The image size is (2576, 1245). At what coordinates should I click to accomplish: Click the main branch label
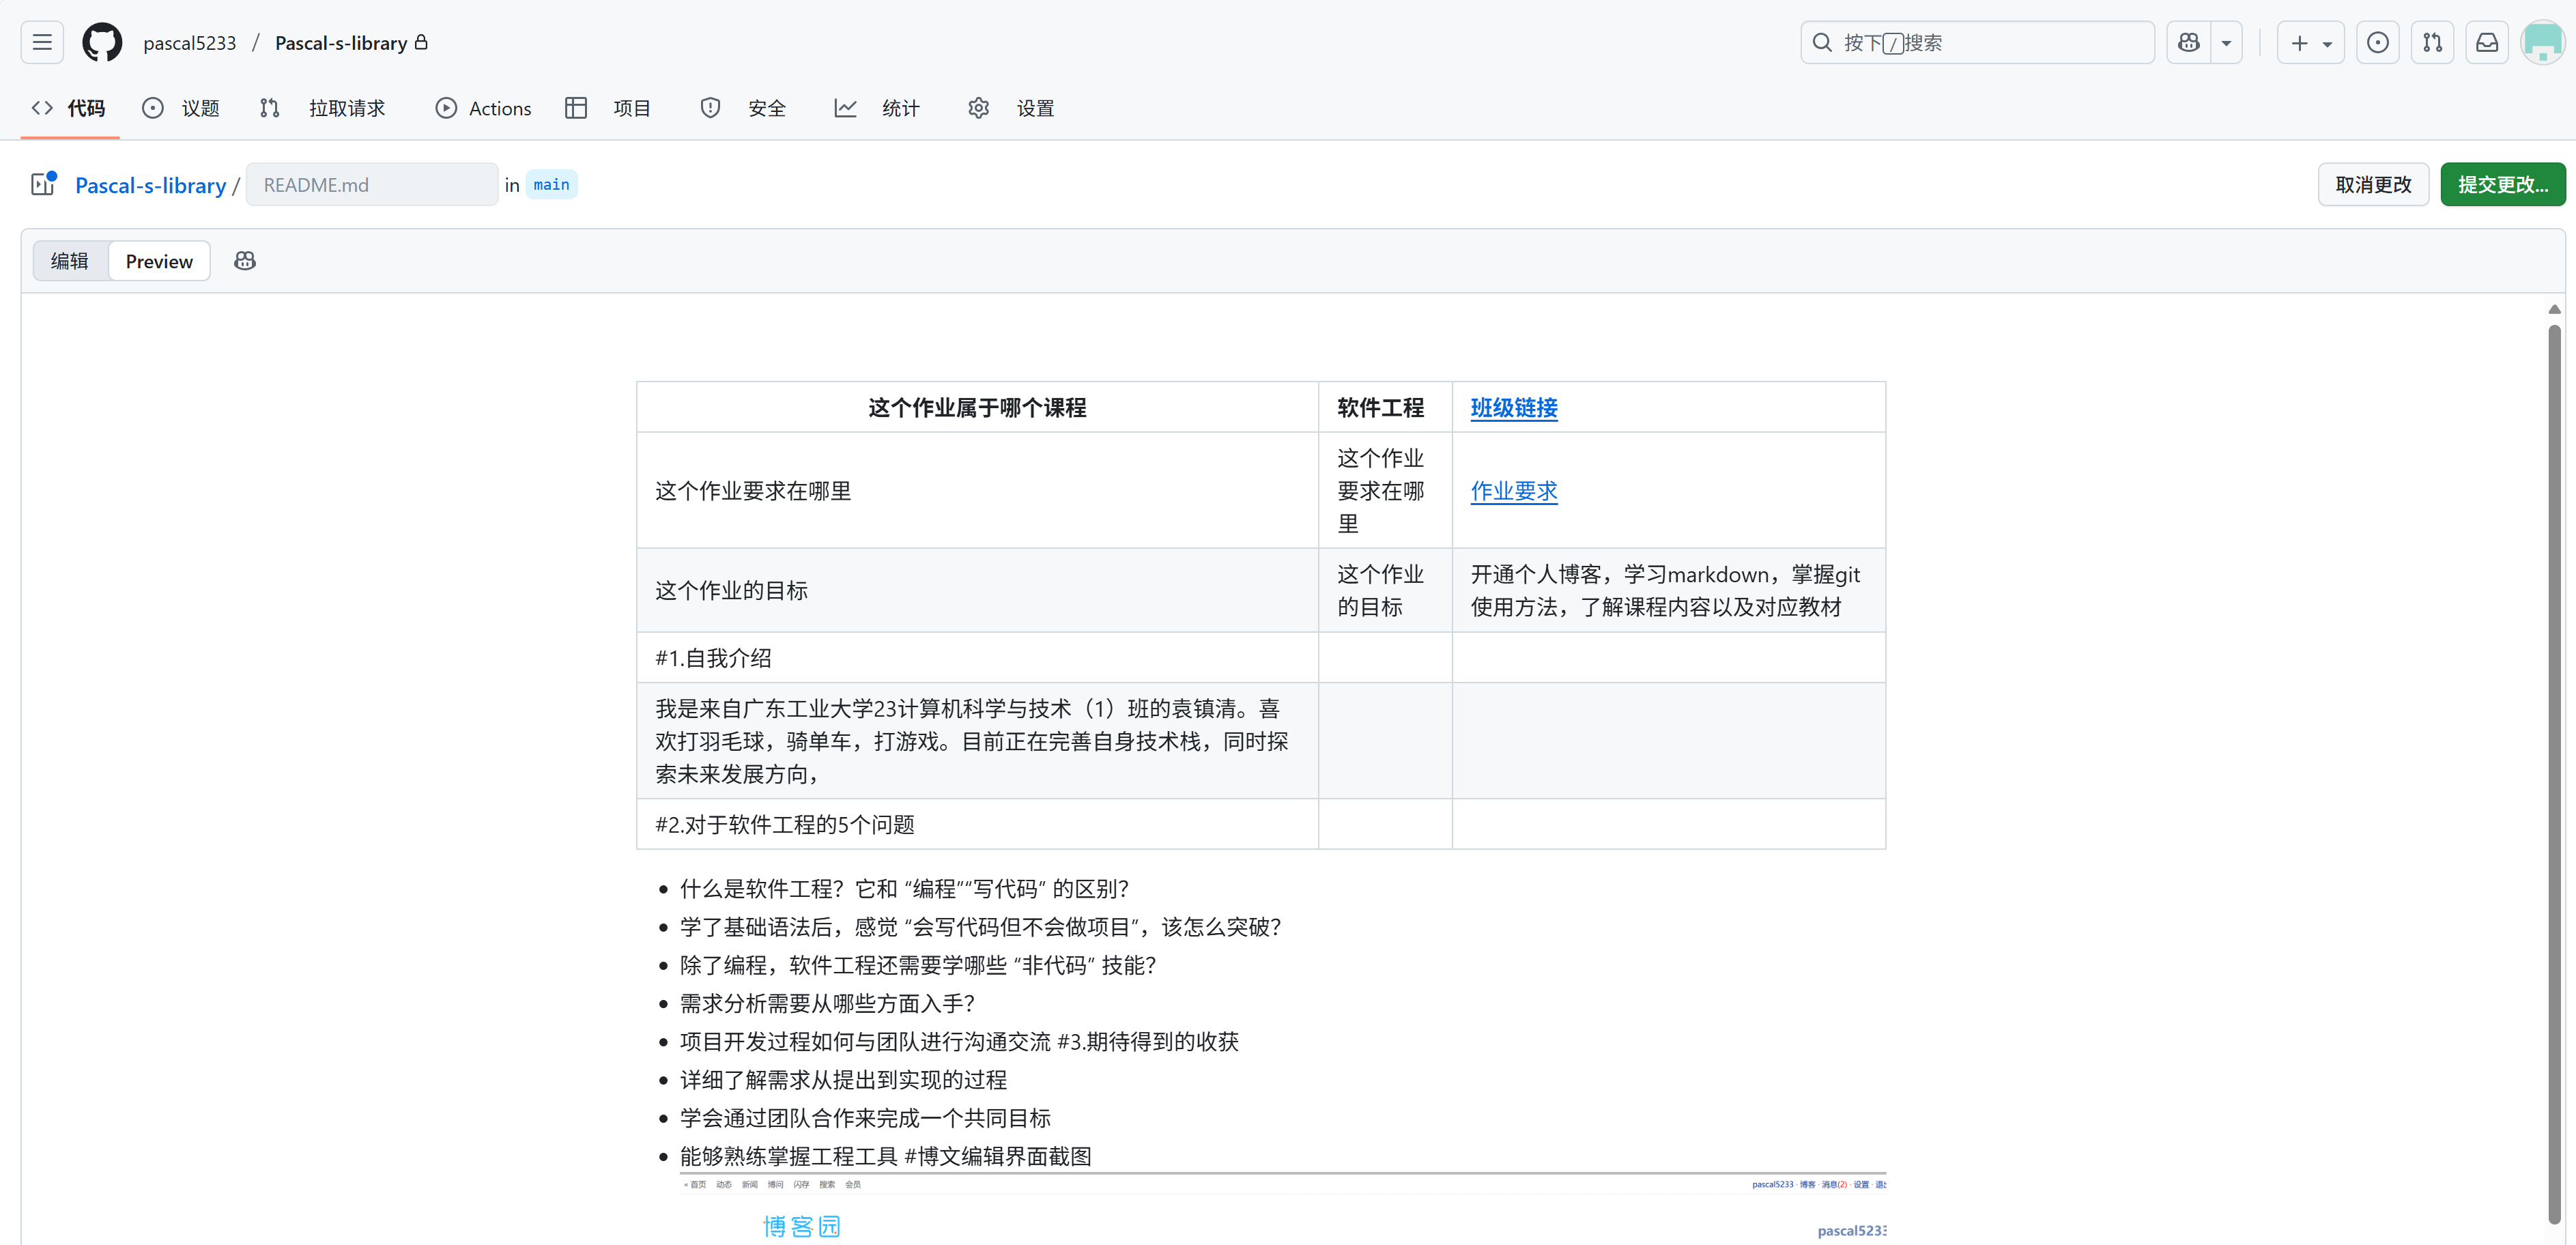point(551,184)
